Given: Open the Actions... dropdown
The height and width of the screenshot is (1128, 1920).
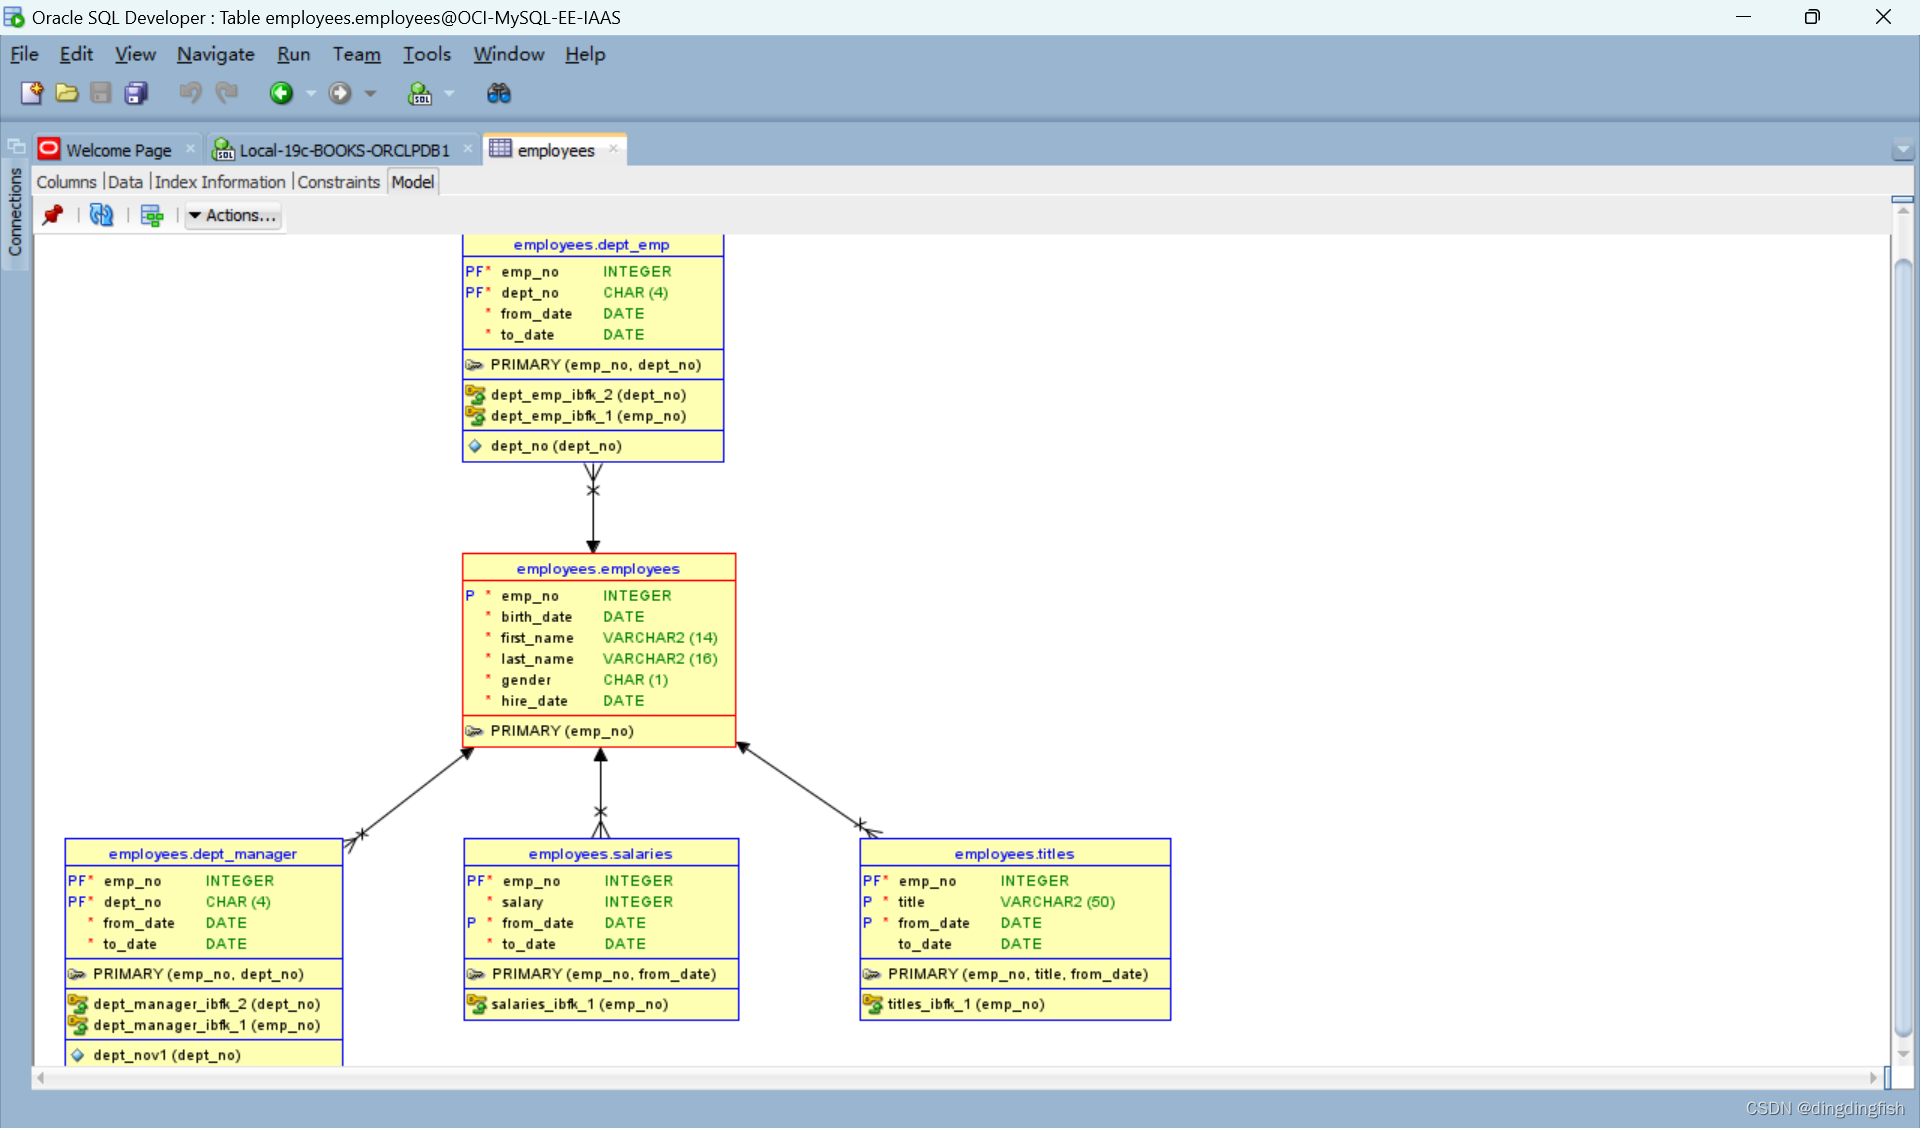Looking at the screenshot, I should click(x=233, y=215).
